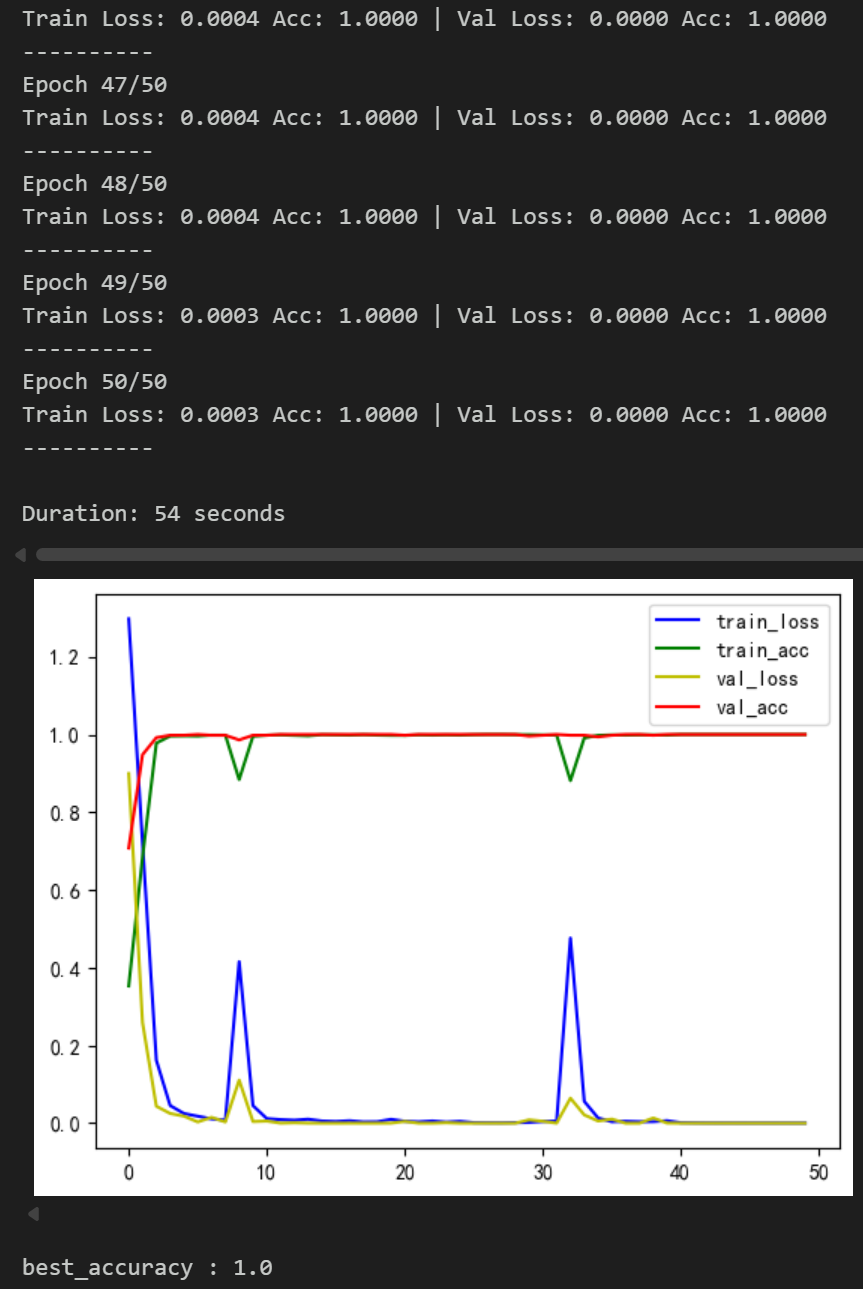Click the "Duration: 54 seconds" text
This screenshot has width=863, height=1289.
coord(153,514)
